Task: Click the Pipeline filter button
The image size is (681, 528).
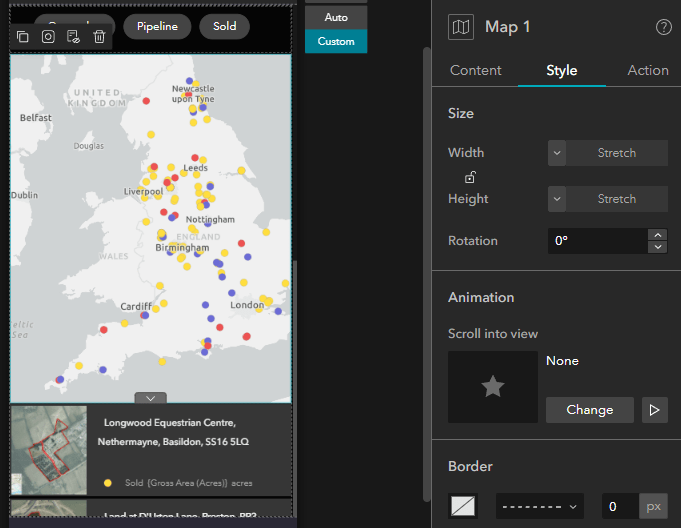Action: (157, 27)
